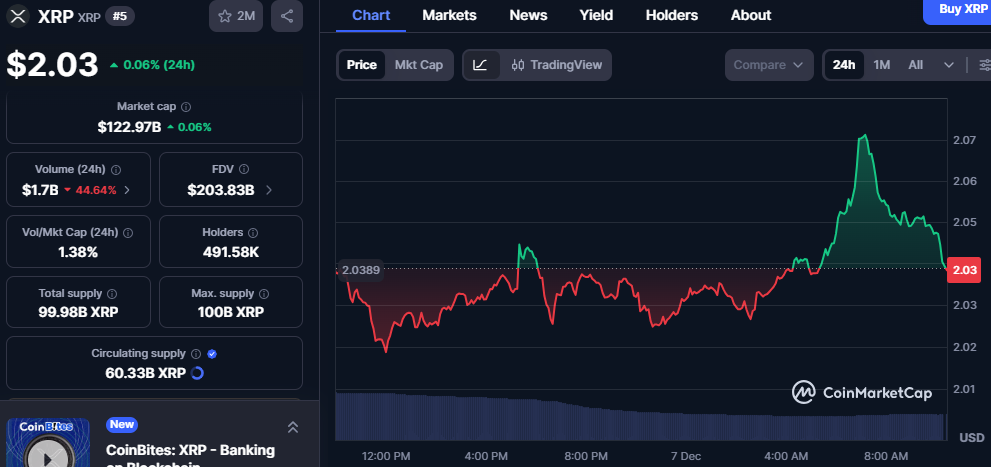
Task: Select the Price chart toggle
Action: tap(361, 65)
